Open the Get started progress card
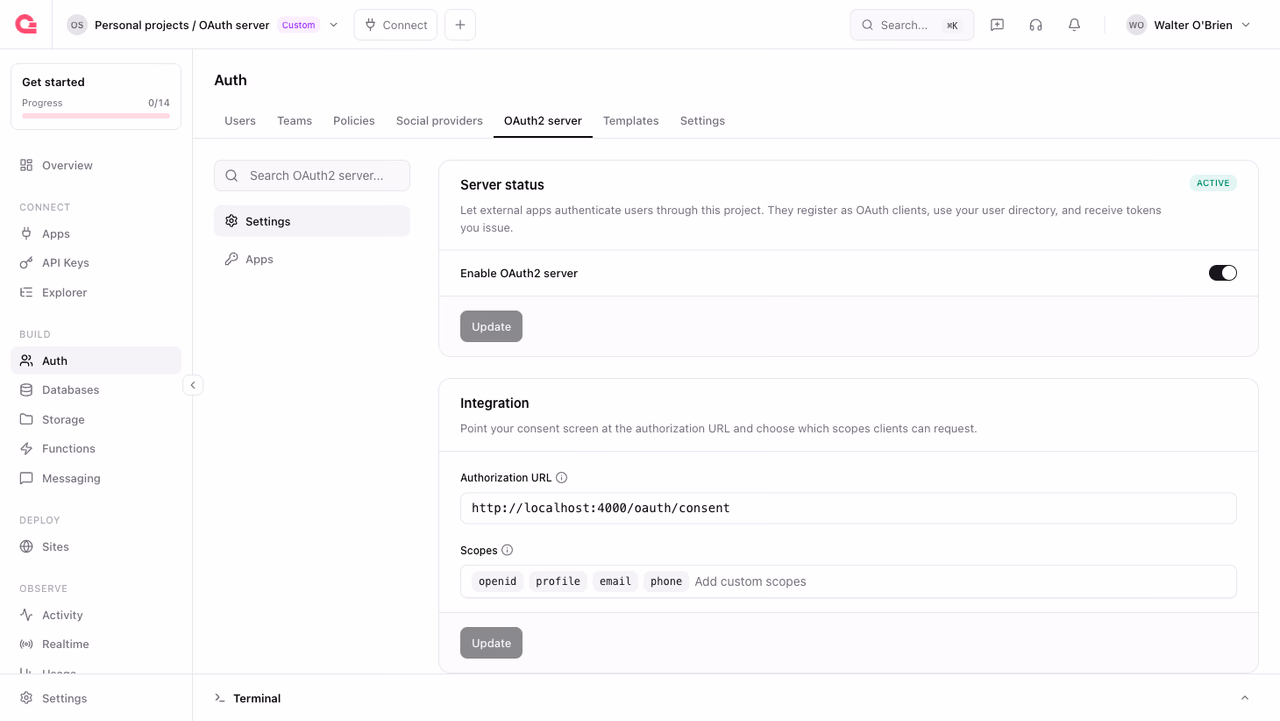 (96, 97)
